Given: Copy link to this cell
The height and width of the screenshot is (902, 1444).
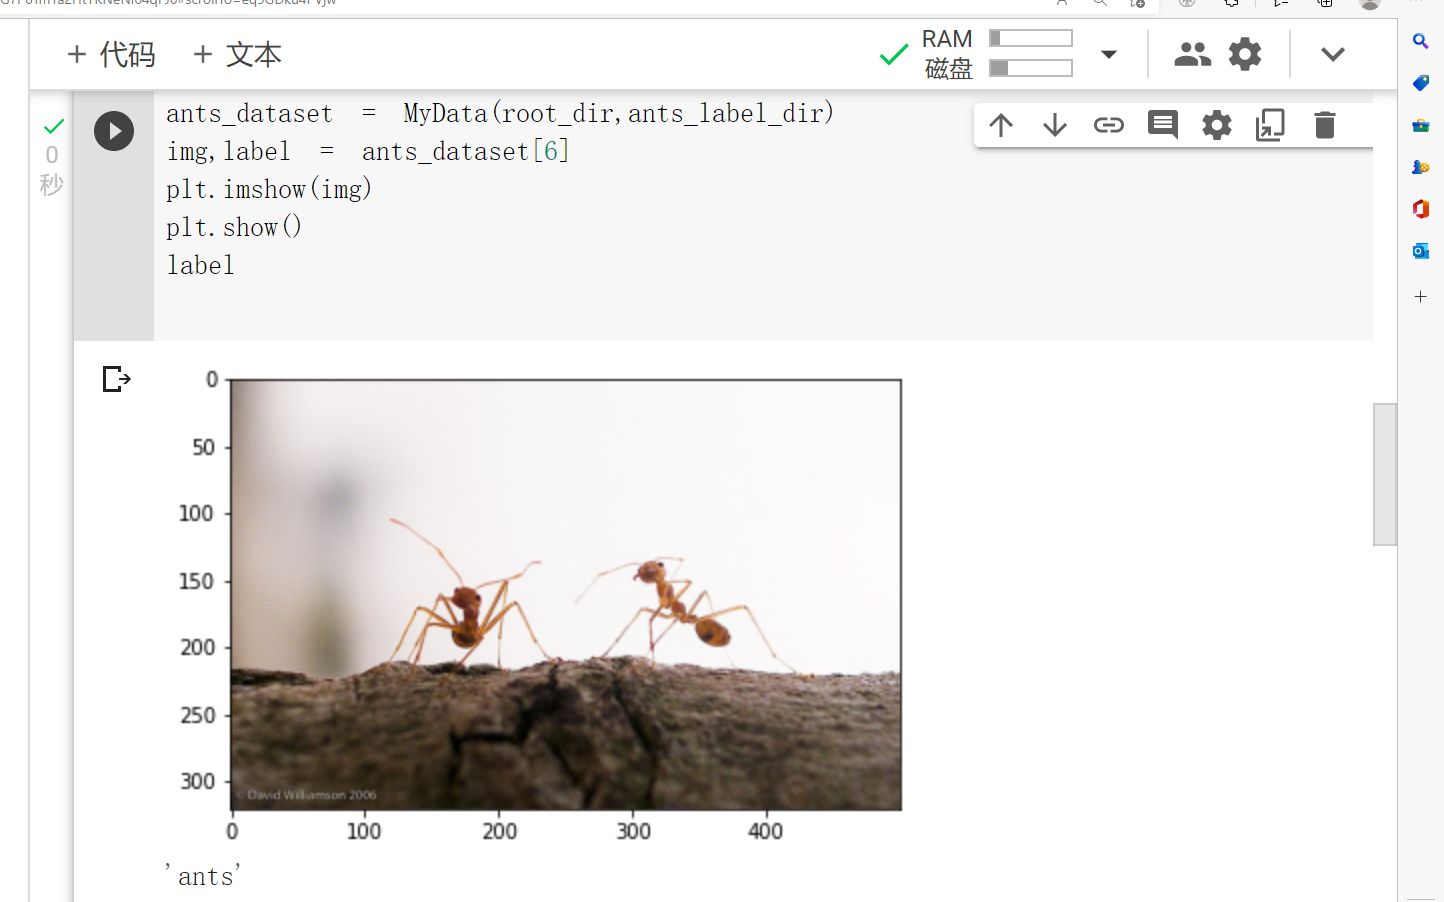Looking at the screenshot, I should (1109, 125).
